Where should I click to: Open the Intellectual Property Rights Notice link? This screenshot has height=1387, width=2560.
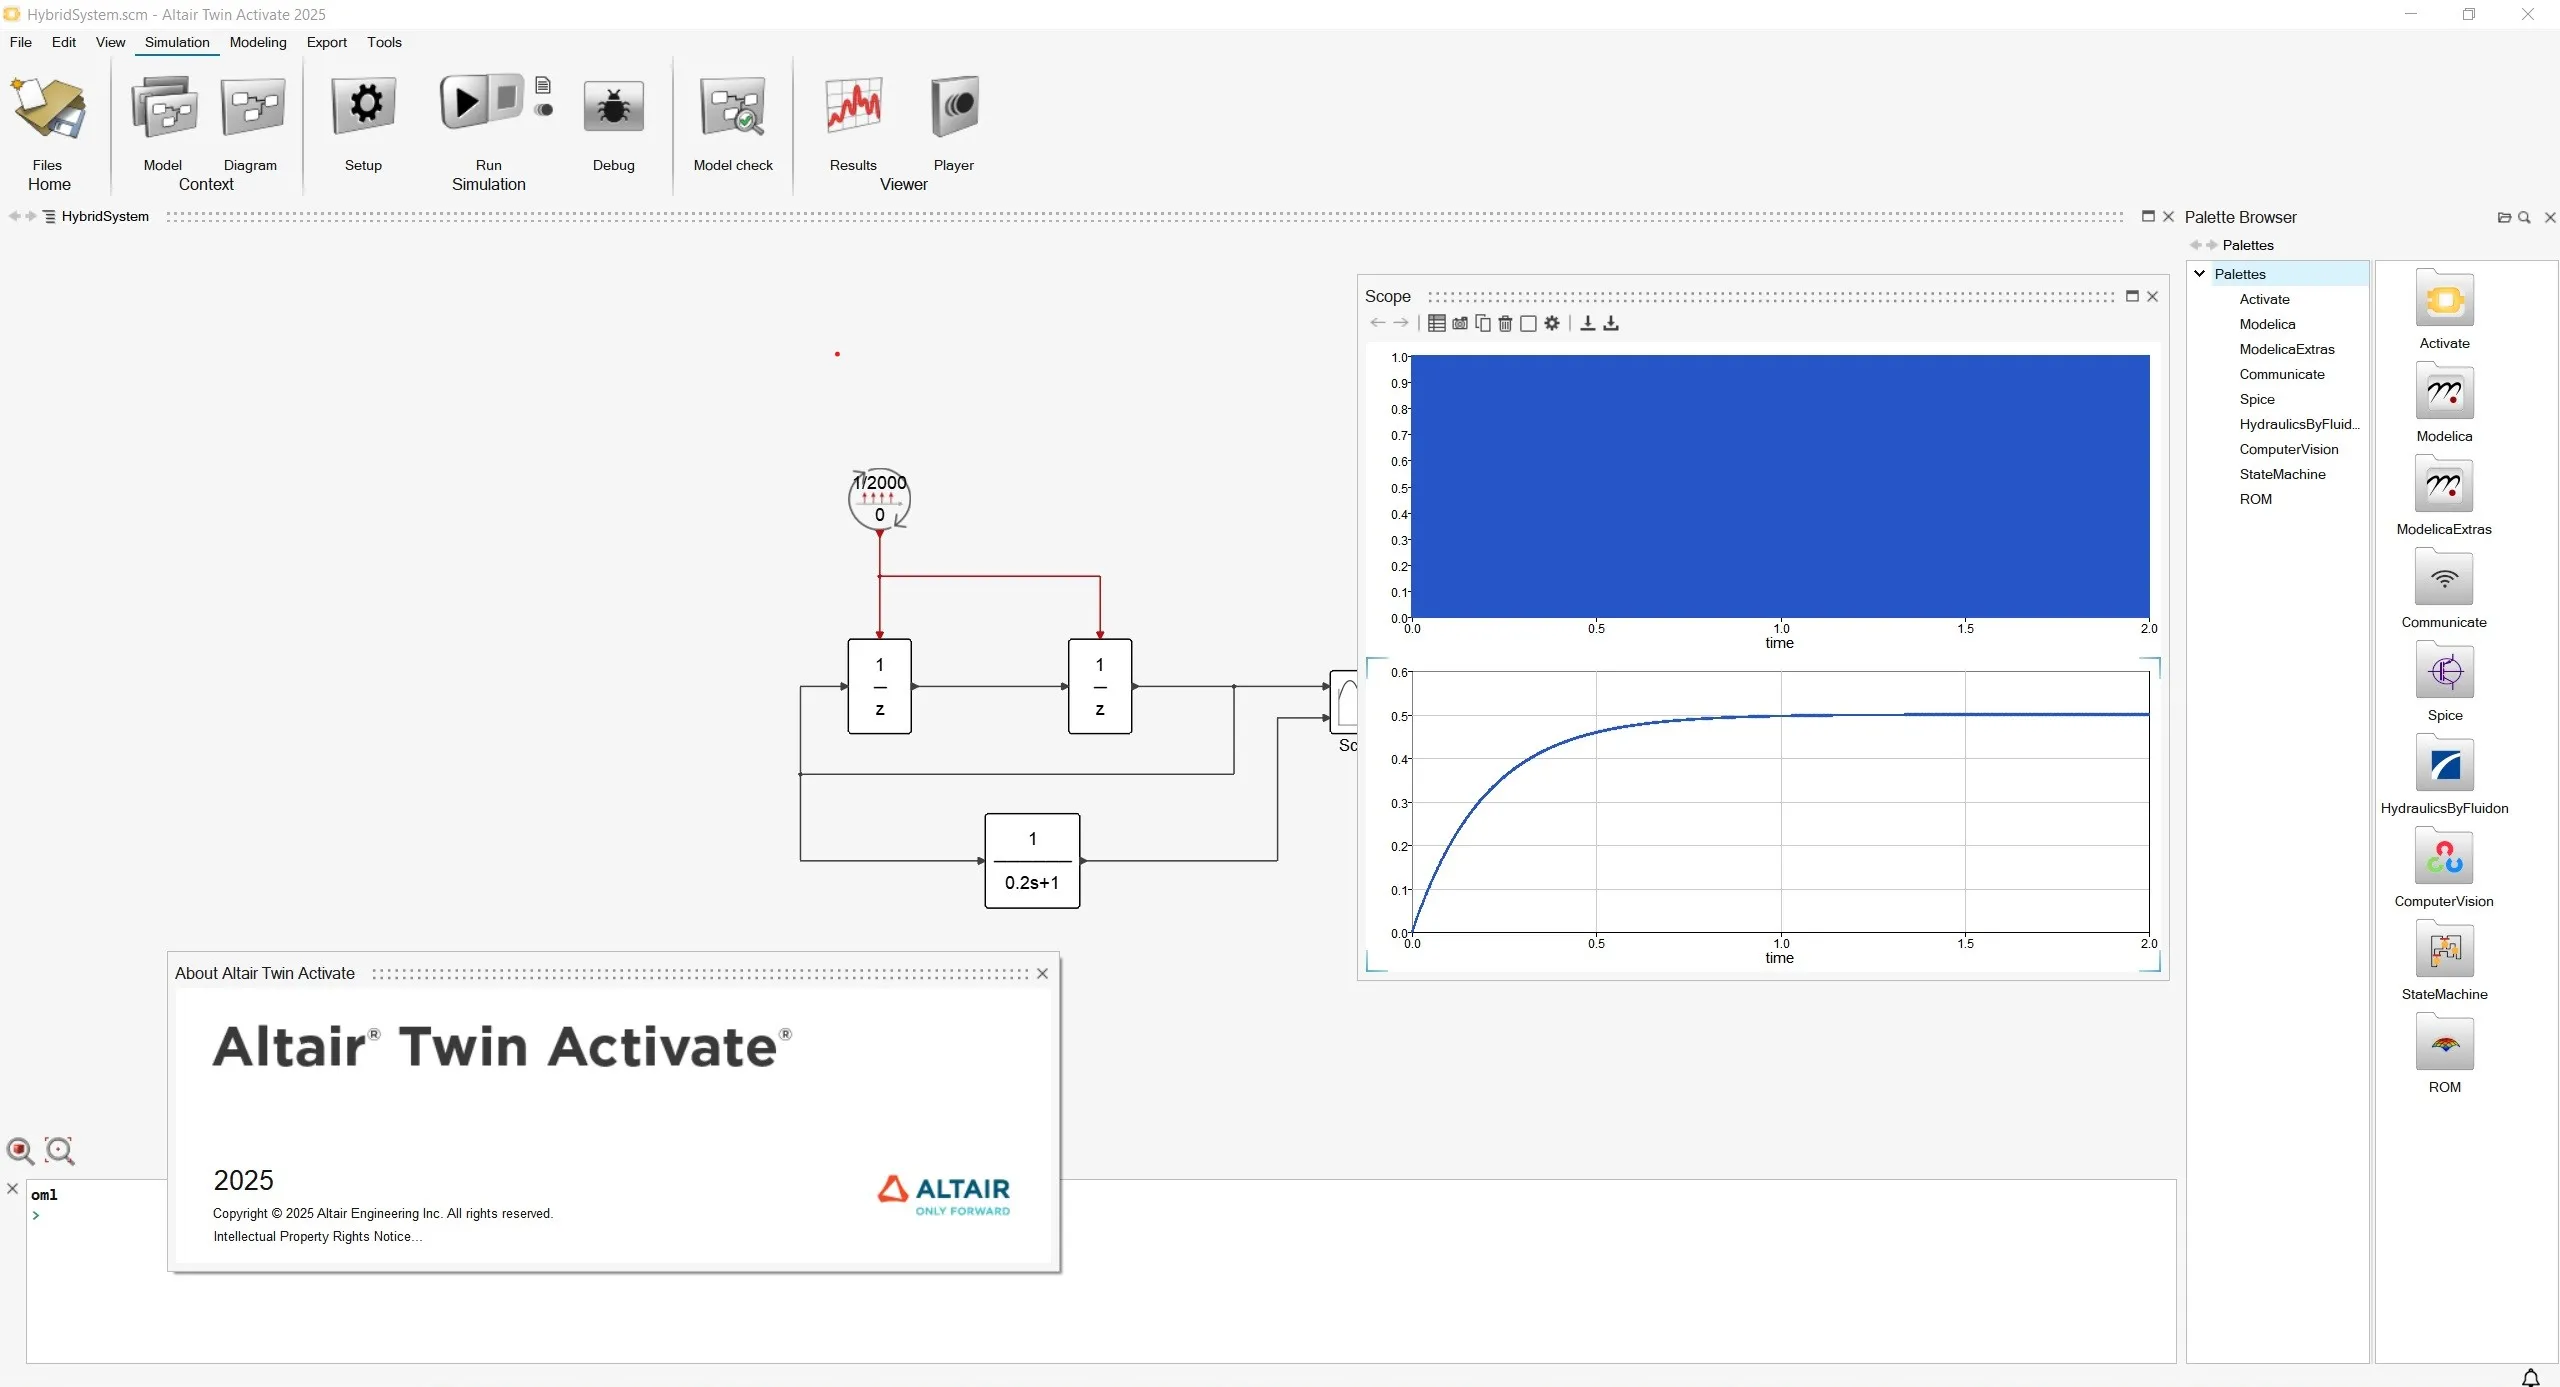pyautogui.click(x=317, y=1236)
